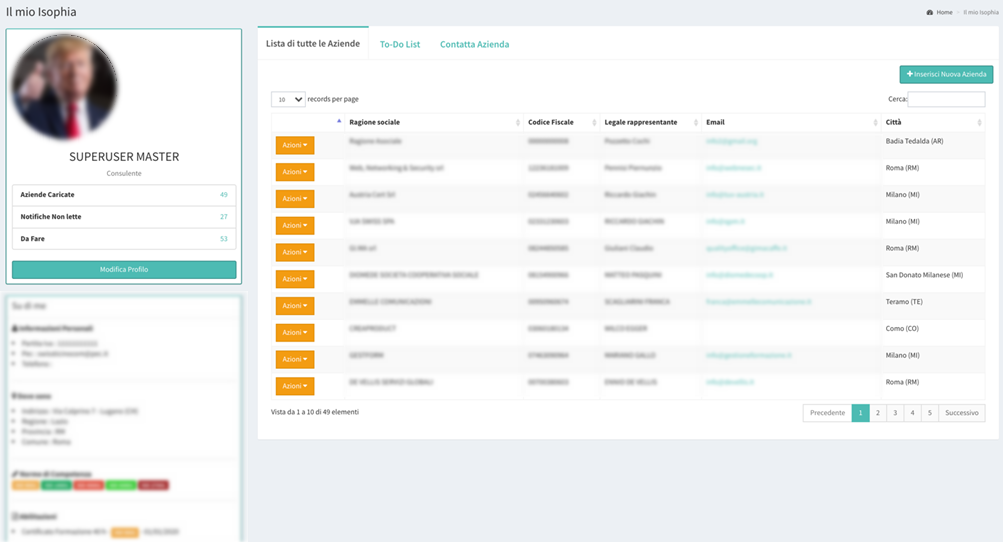Open Azioni menu for Como row
Viewport: 1003px width, 542px height.
[294, 332]
